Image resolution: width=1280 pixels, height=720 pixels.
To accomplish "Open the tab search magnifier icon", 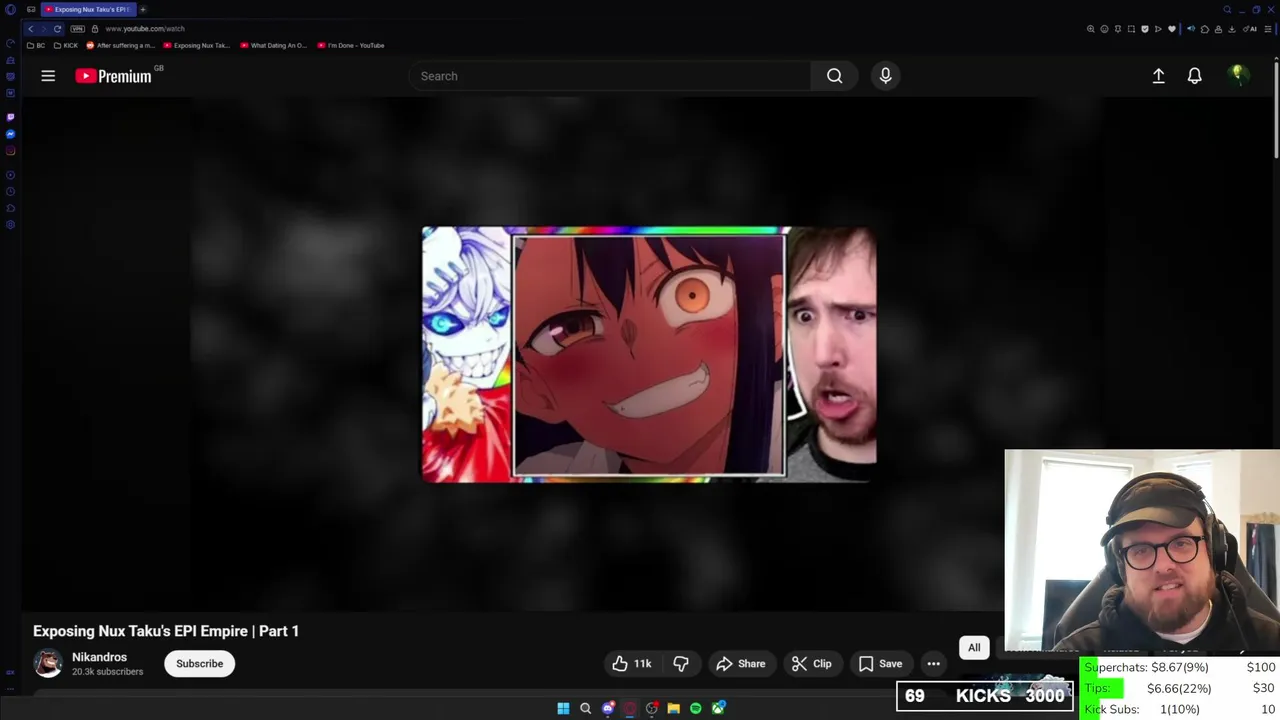I will (x=1227, y=9).
